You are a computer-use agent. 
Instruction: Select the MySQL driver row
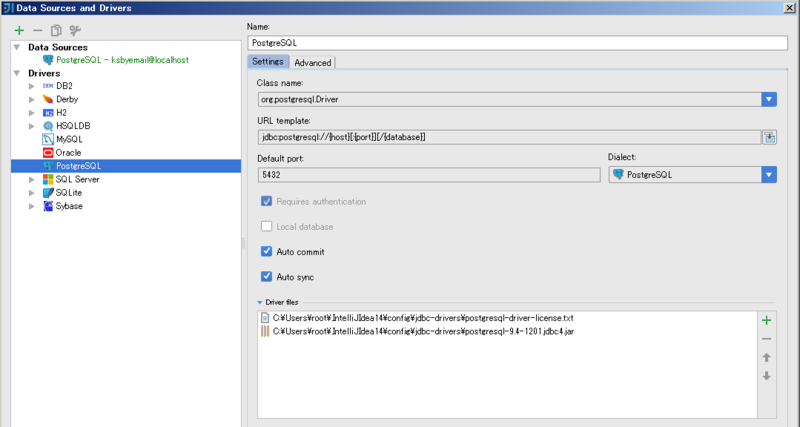(x=126, y=139)
